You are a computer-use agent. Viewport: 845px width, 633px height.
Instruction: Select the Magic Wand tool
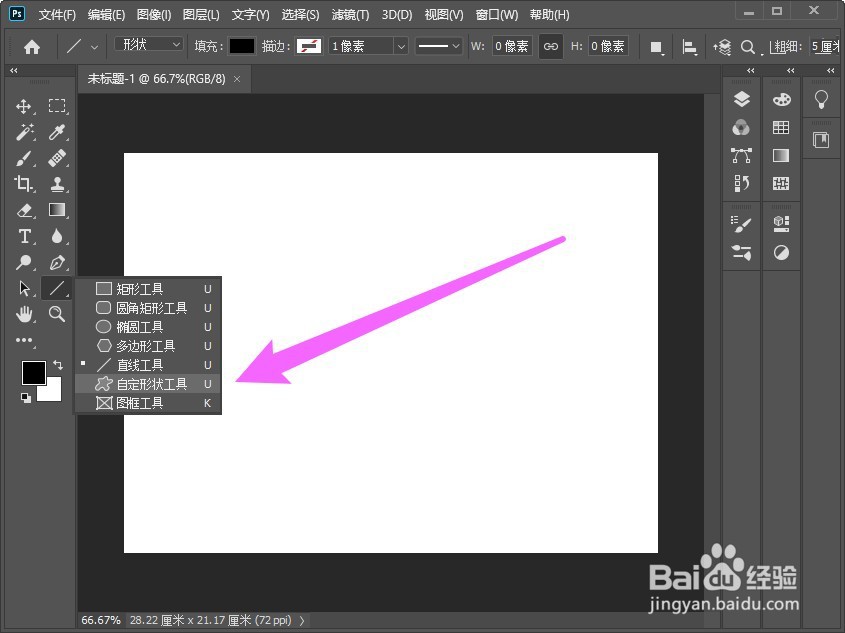[x=24, y=132]
